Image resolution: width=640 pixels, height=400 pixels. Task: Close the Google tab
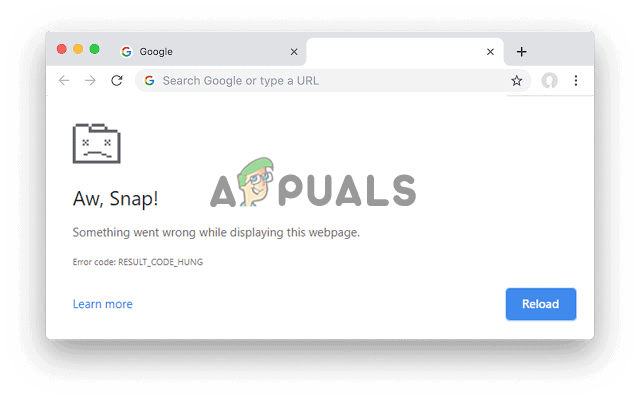(294, 52)
